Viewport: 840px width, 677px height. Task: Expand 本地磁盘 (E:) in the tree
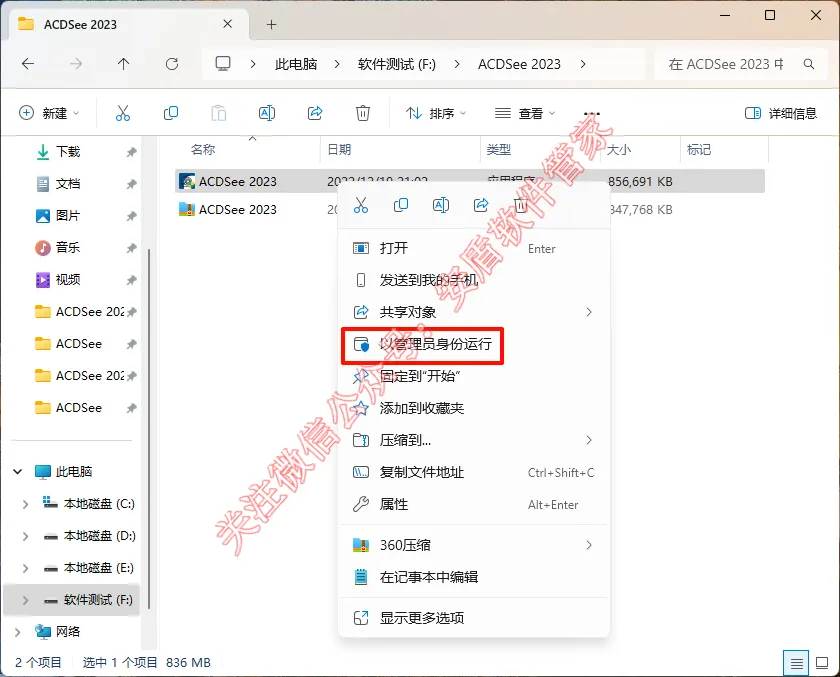click(x=25, y=568)
